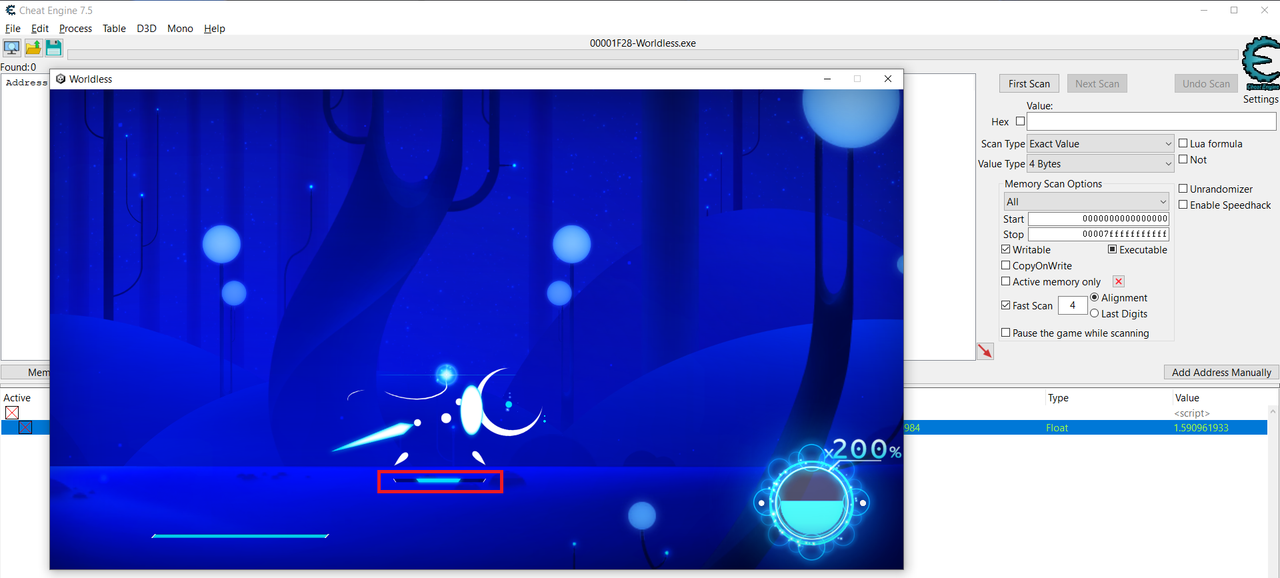This screenshot has width=1280, height=578.
Task: Open the D3D menu
Action: tap(147, 29)
